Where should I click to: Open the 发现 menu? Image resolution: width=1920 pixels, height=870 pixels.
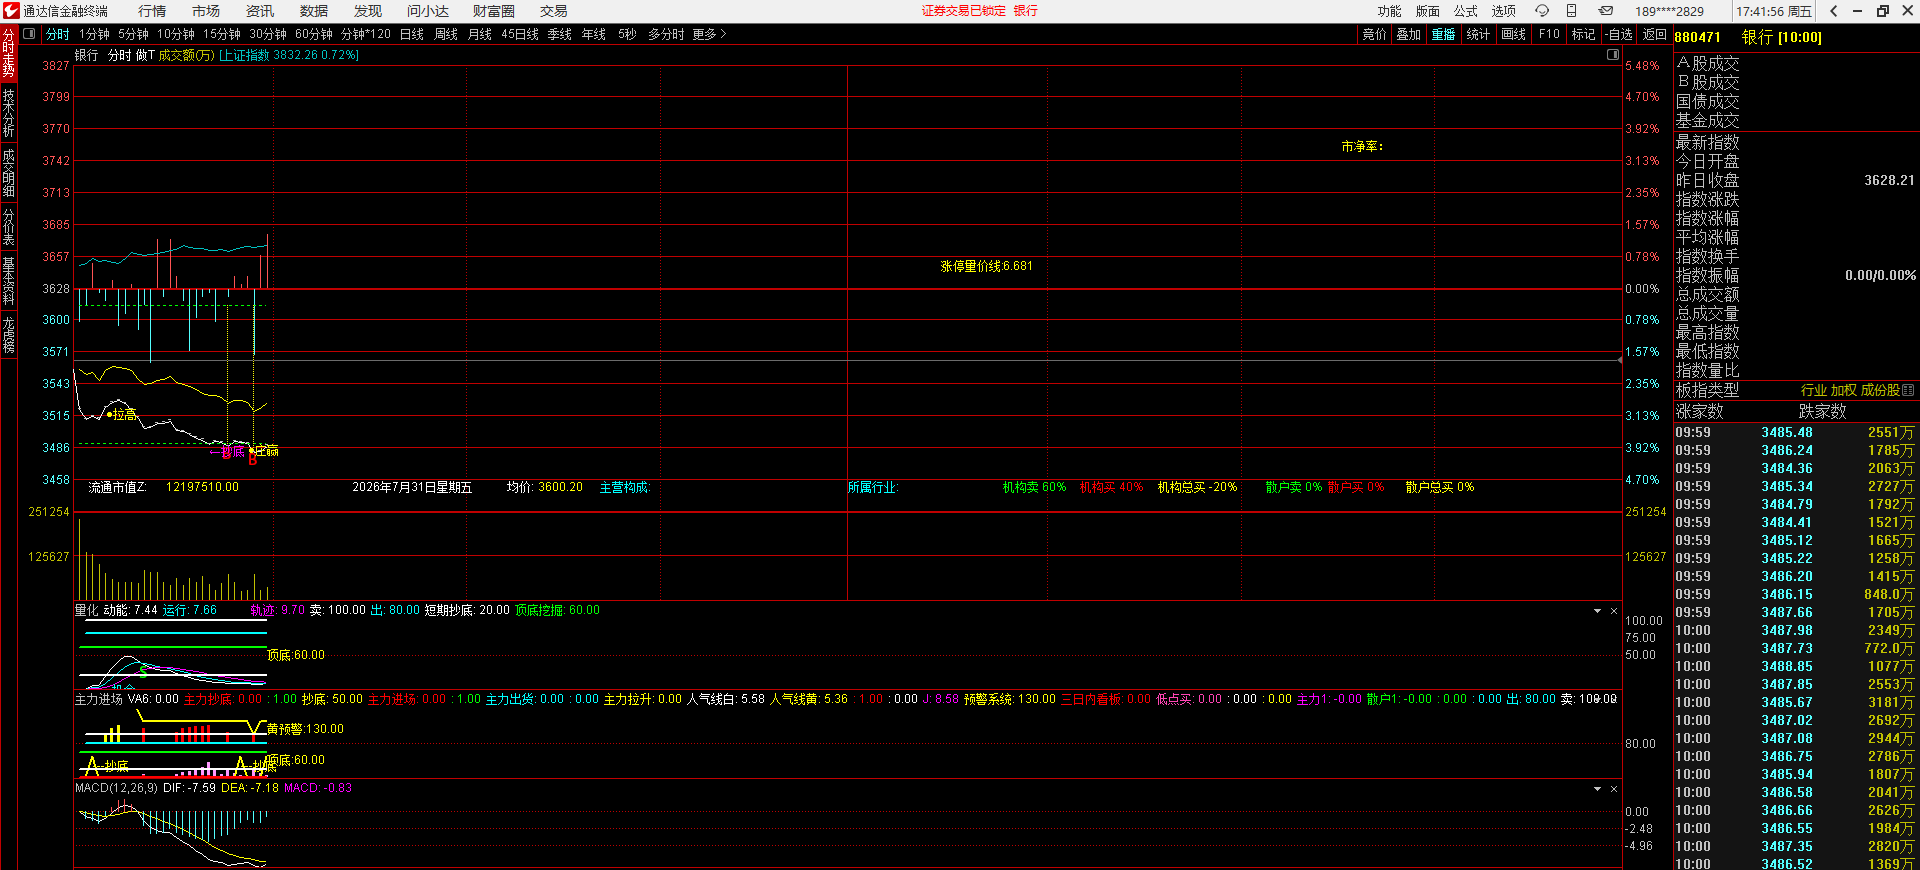(368, 11)
